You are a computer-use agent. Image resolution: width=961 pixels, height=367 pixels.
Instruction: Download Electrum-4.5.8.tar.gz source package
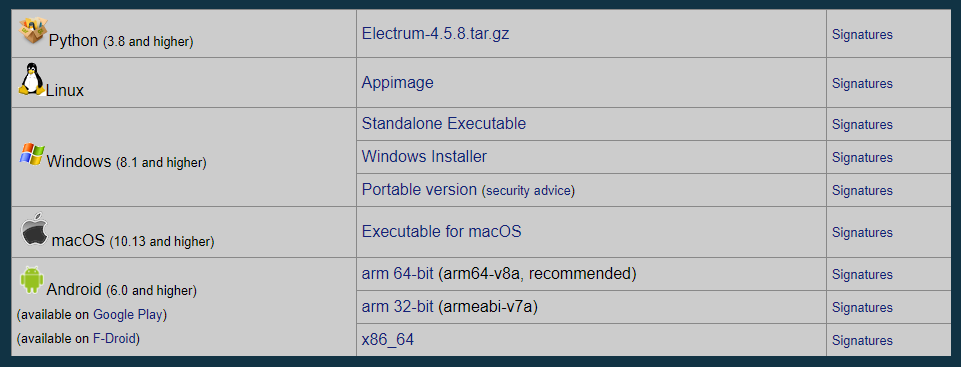point(435,33)
